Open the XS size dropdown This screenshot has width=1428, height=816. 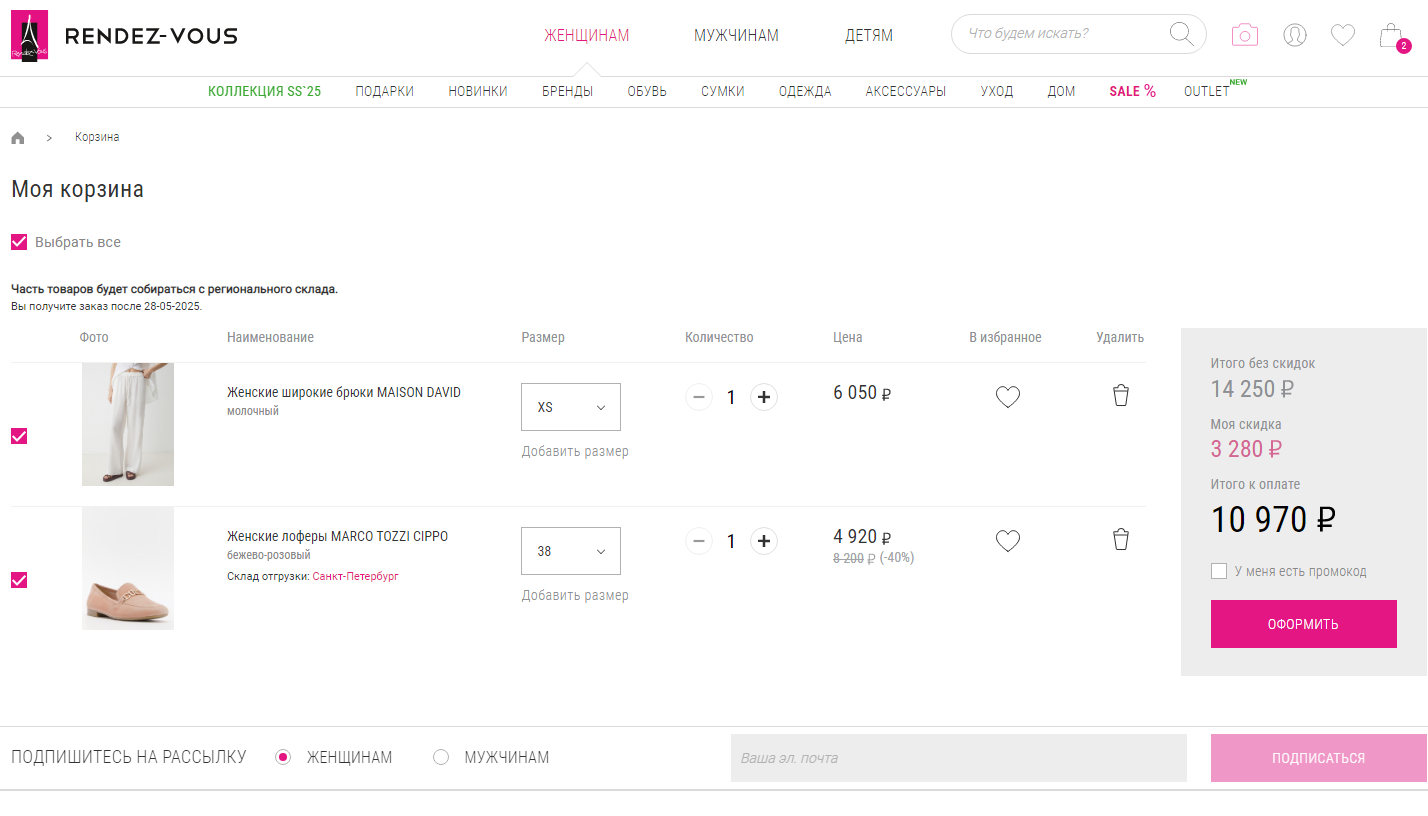(x=571, y=407)
